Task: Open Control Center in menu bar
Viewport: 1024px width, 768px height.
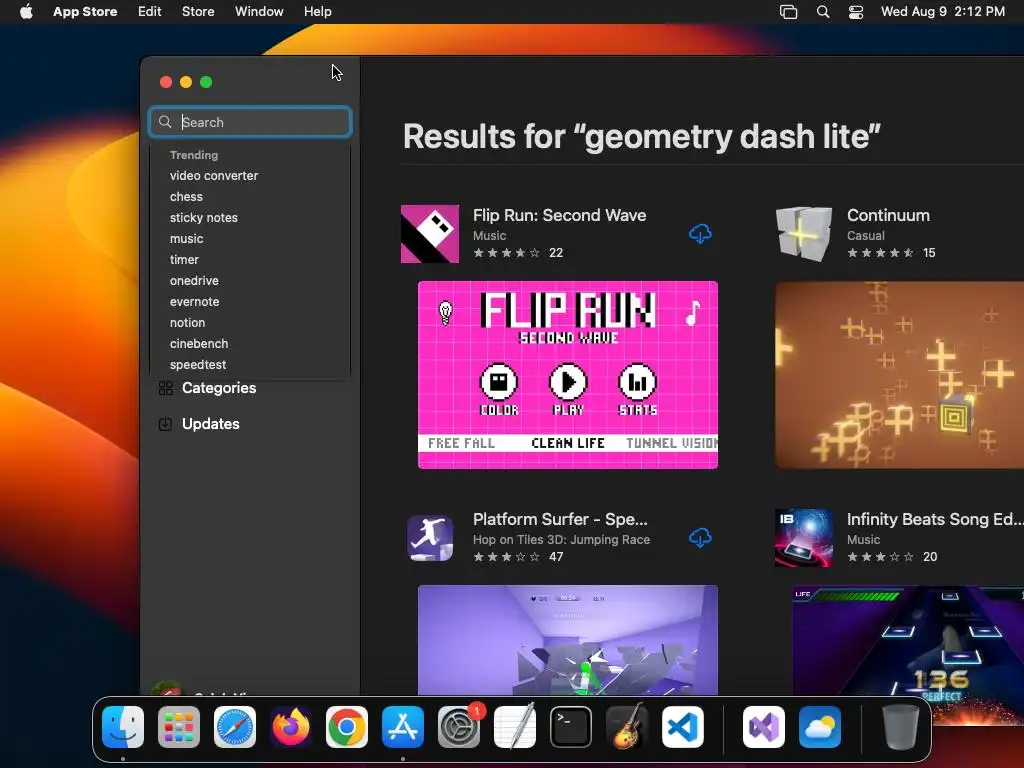Action: pyautogui.click(x=856, y=12)
